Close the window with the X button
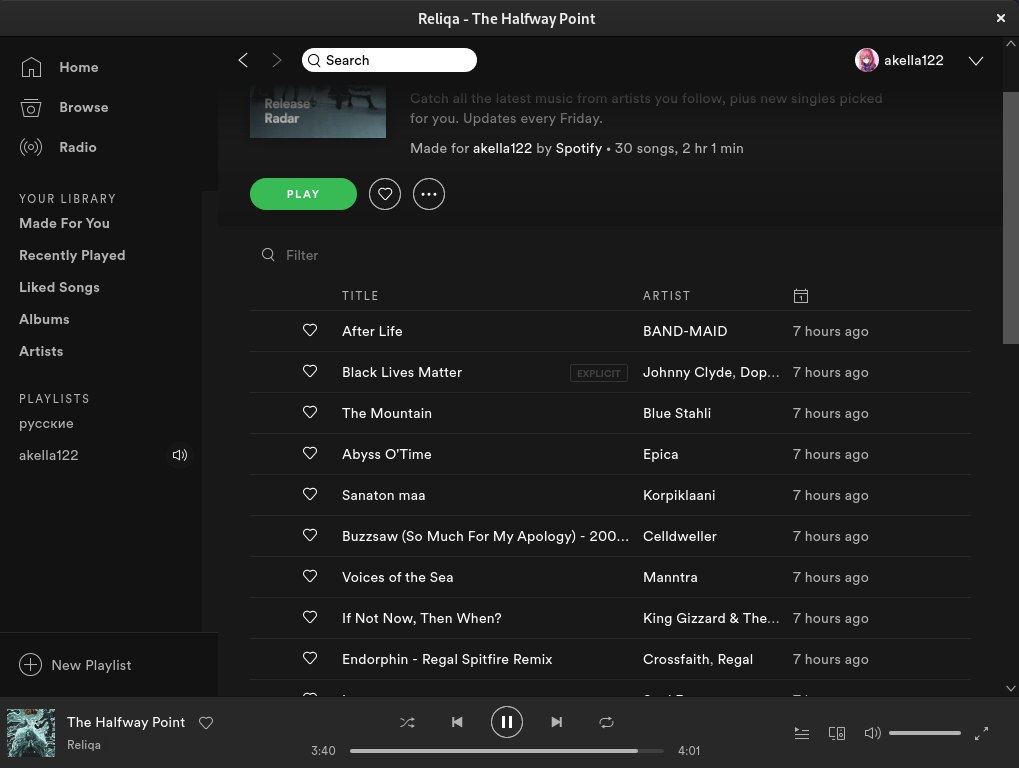This screenshot has width=1019, height=768. pos(1001,18)
